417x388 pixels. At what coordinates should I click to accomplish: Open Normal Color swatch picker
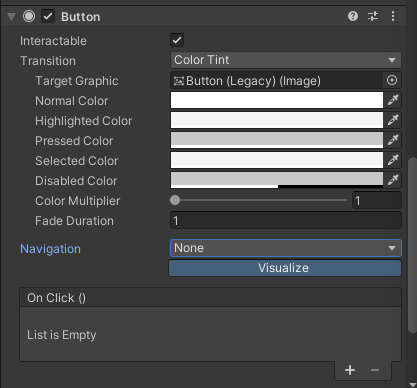(277, 100)
